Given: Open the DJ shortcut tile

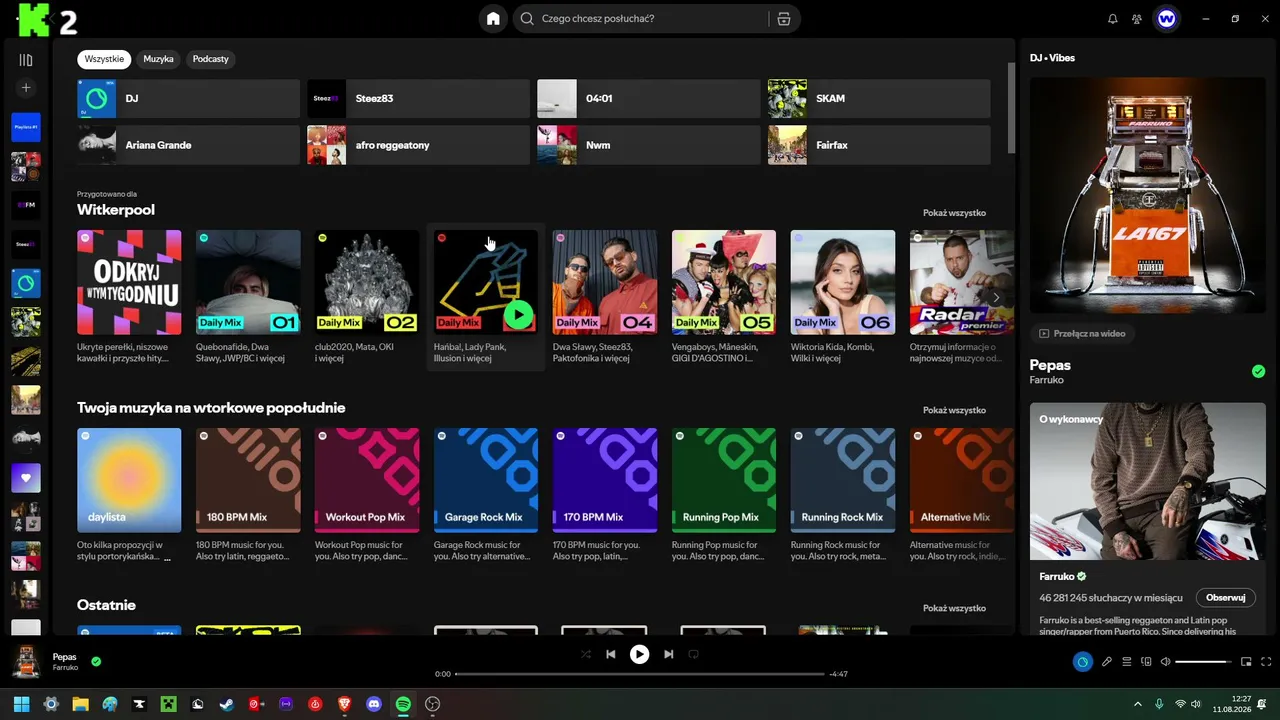Looking at the screenshot, I should coord(188,99).
